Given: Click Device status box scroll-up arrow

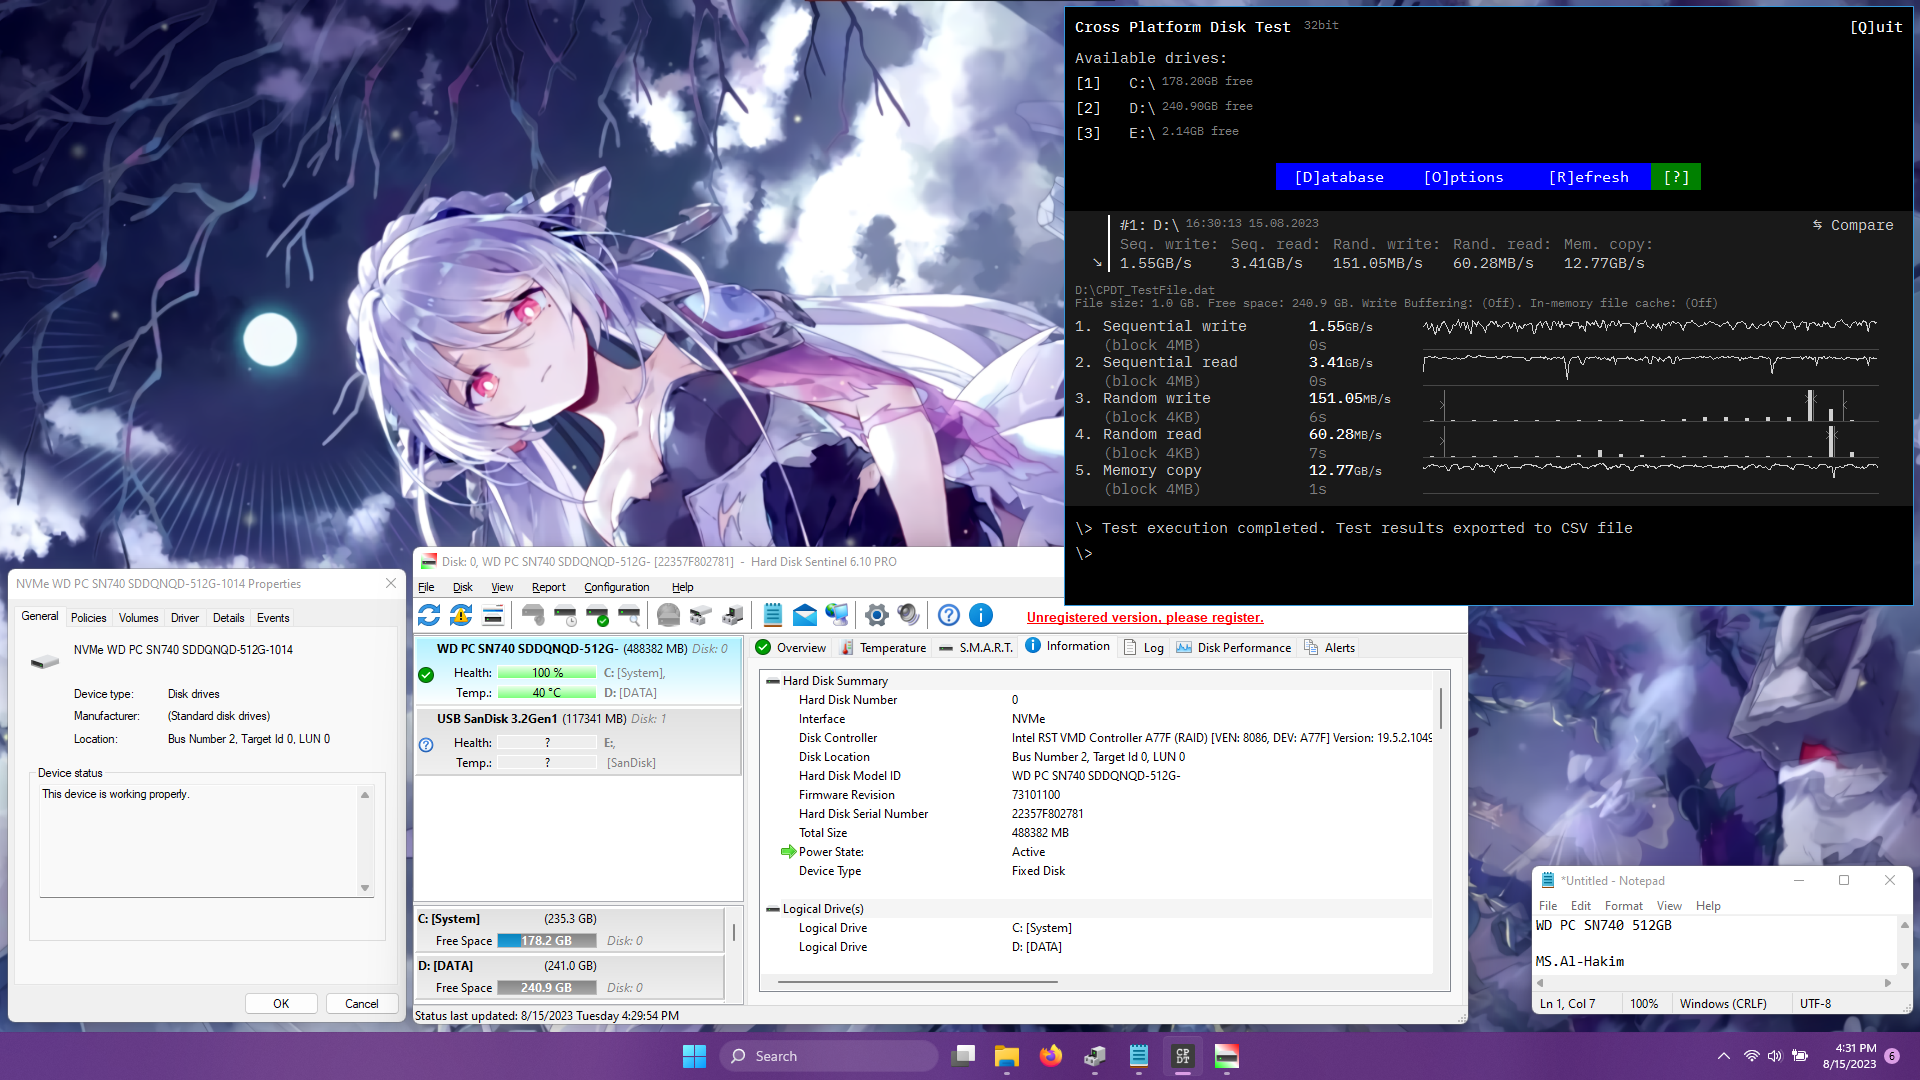Looking at the screenshot, I should pyautogui.click(x=365, y=795).
